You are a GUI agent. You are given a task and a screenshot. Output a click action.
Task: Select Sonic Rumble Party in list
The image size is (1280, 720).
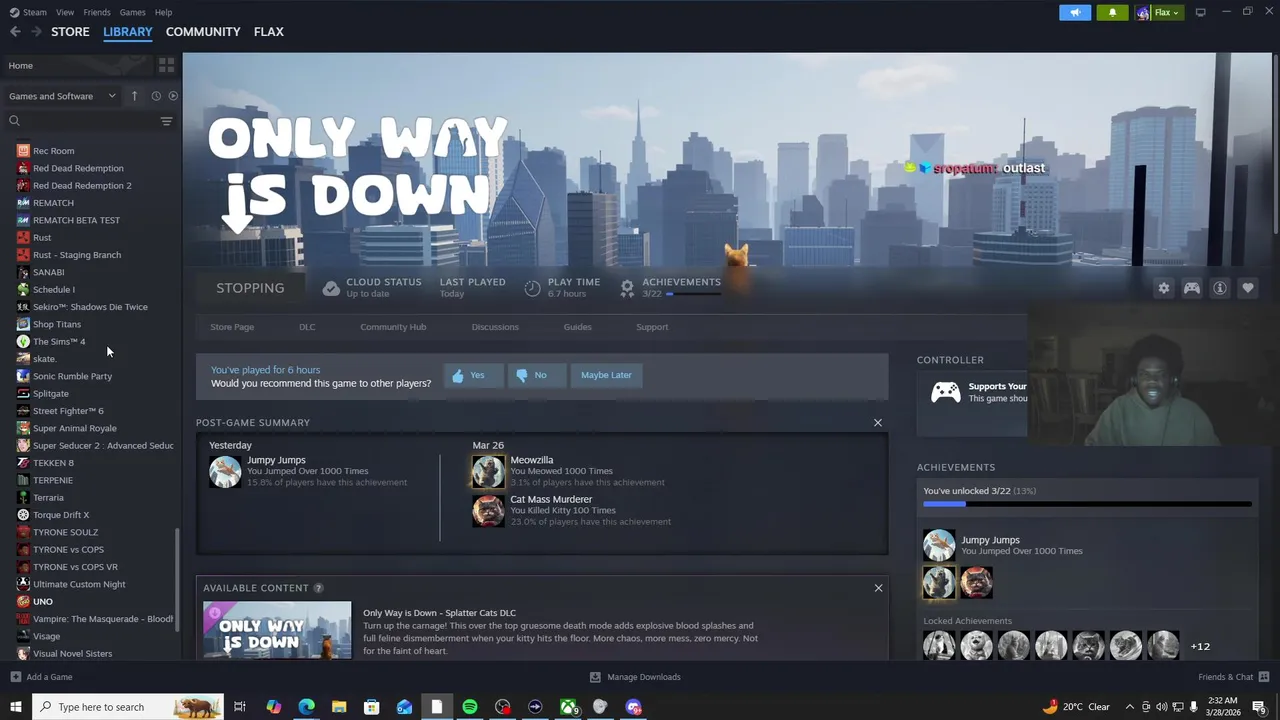click(72, 376)
